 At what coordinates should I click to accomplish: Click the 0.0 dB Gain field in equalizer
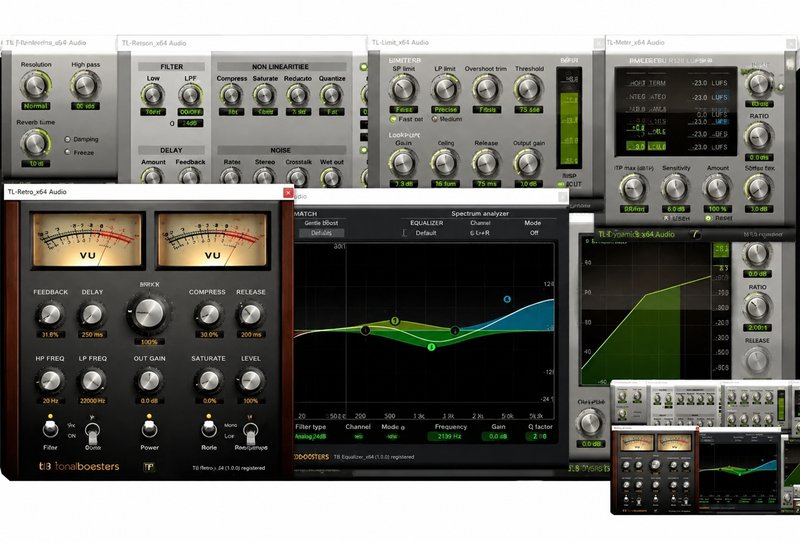tap(497, 436)
